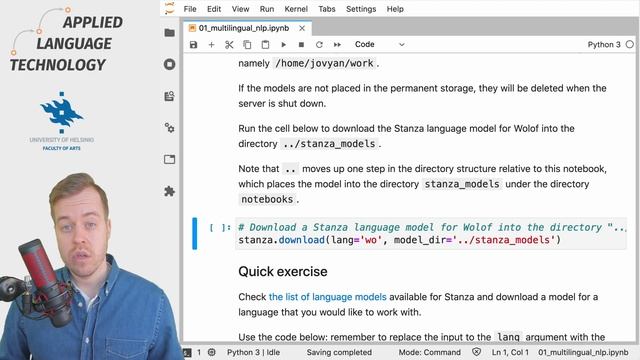Image resolution: width=640 pixels, height=360 pixels.
Task: Click Ln 1, Col 1 status entry
Action: [510, 352]
